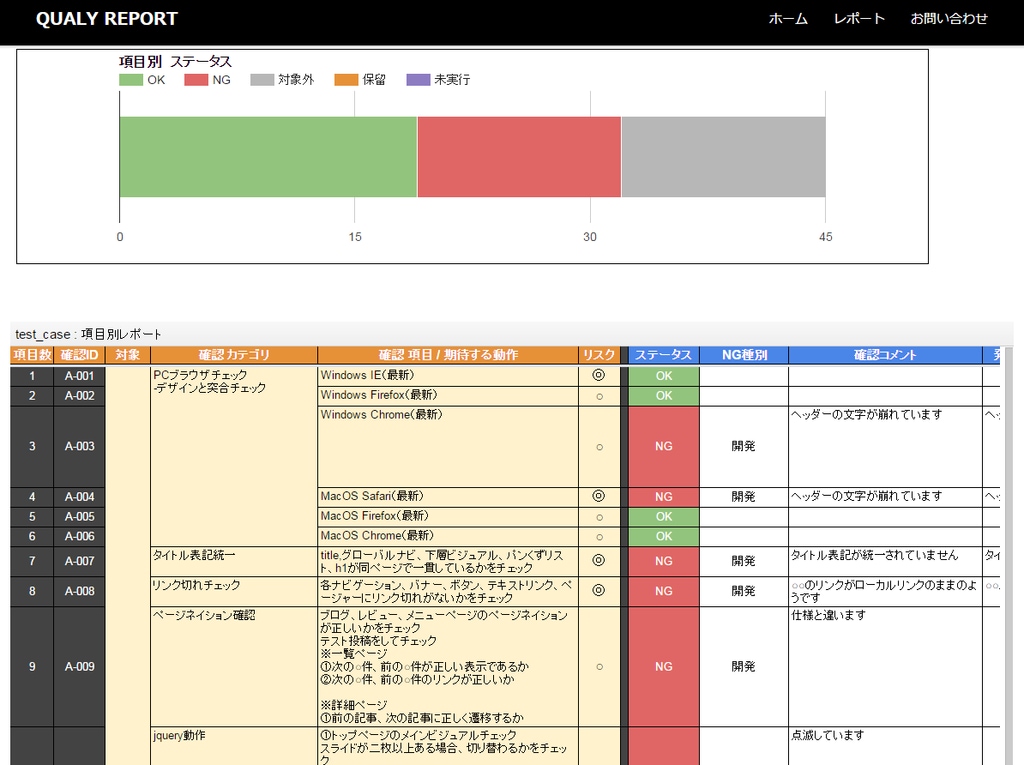
Task: Click the 開発 NG type for A-009
Action: 743,666
